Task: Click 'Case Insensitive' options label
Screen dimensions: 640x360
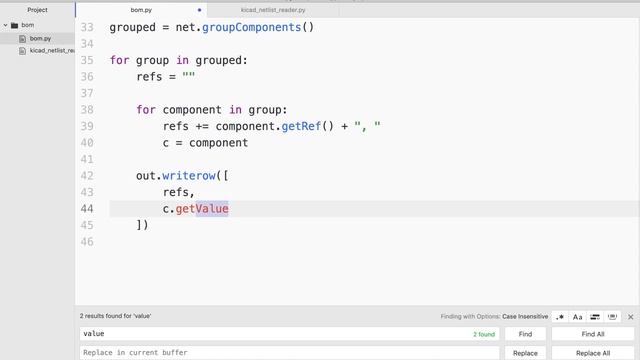Action: point(525,316)
